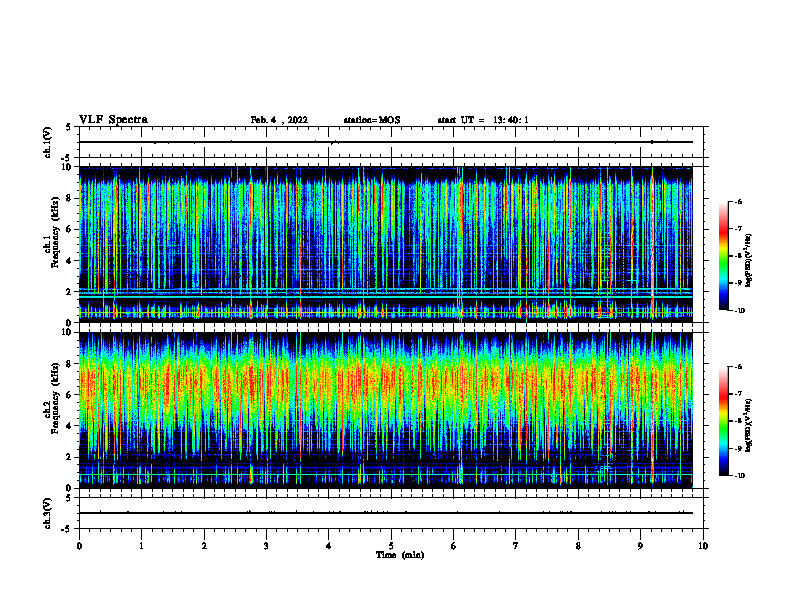Click the "6" kHz tick on ch.1 frequency axis
The width and height of the screenshot is (792, 612).
point(70,229)
